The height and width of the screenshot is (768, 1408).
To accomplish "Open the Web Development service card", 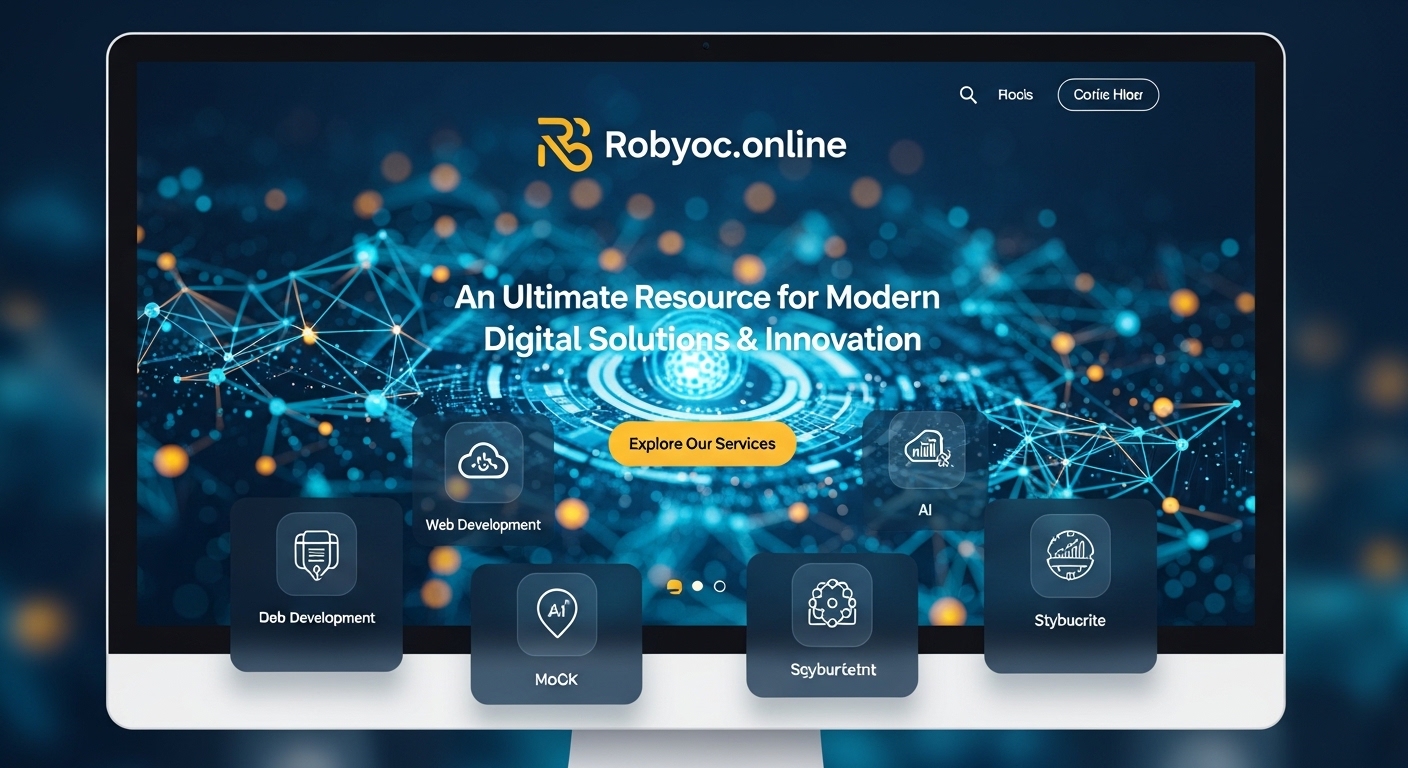I will click(x=483, y=480).
